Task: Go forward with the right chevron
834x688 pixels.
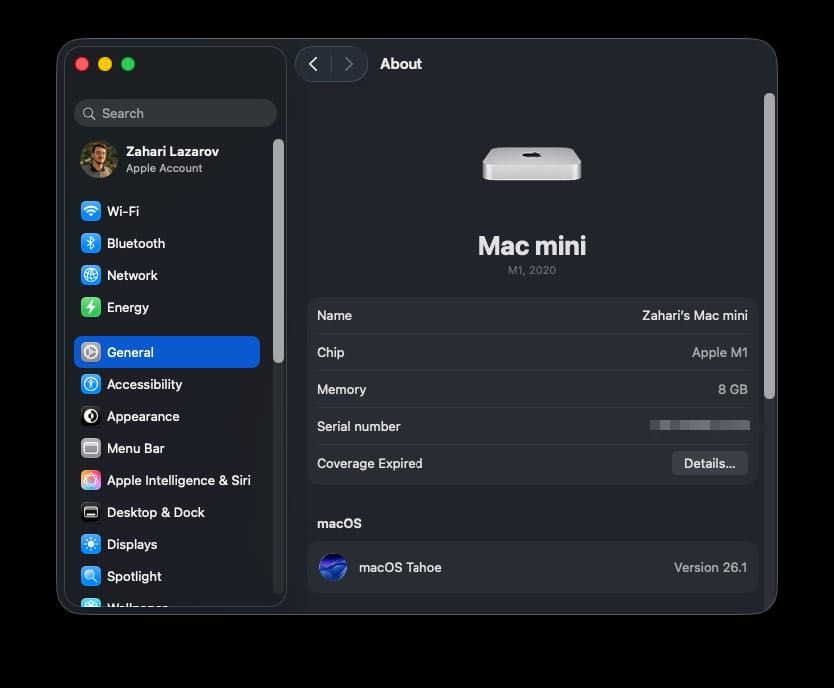Action: click(x=349, y=64)
